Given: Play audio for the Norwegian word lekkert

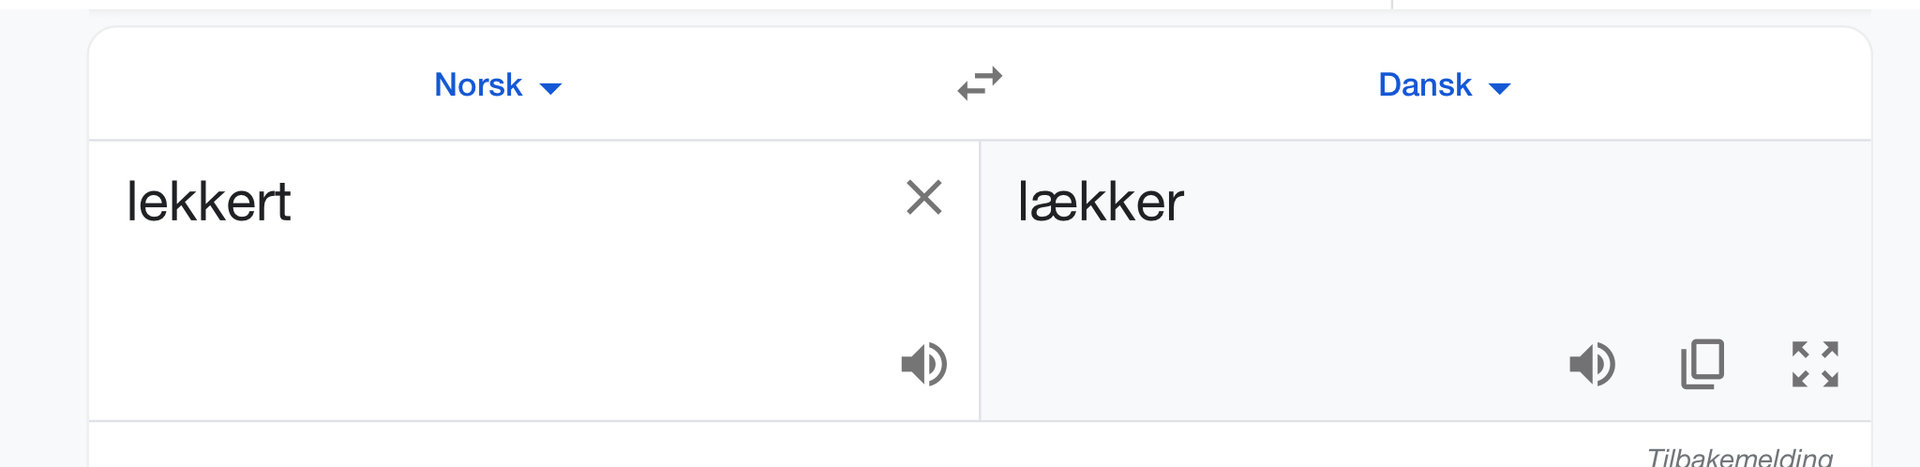Looking at the screenshot, I should [x=924, y=364].
